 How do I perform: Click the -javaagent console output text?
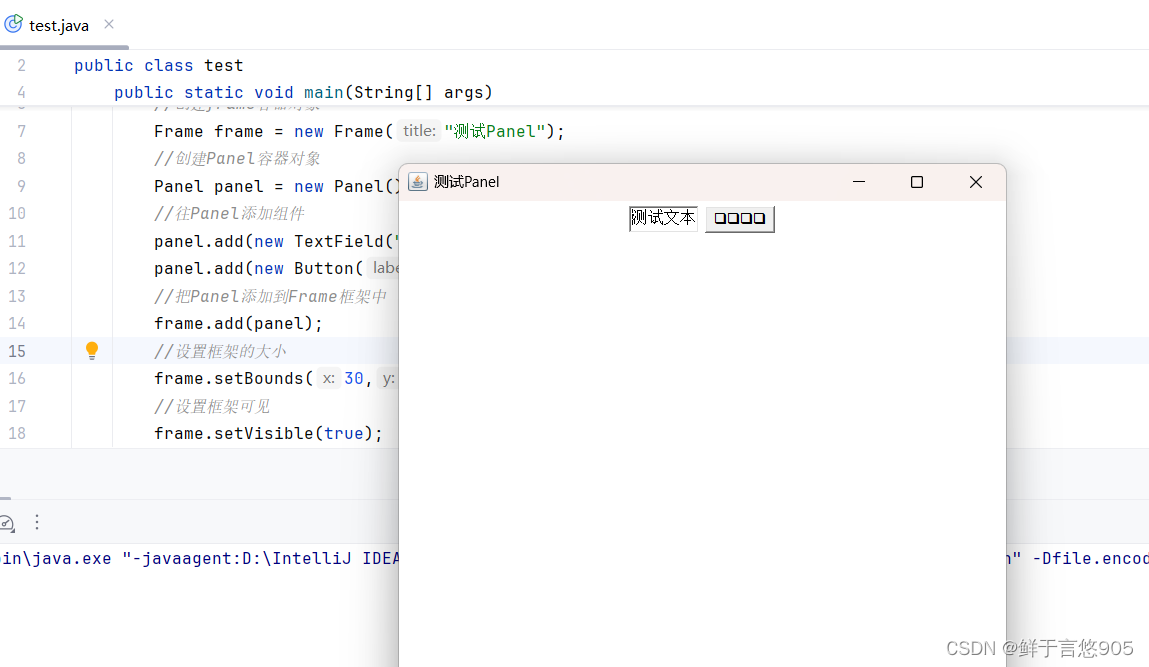coord(260,559)
